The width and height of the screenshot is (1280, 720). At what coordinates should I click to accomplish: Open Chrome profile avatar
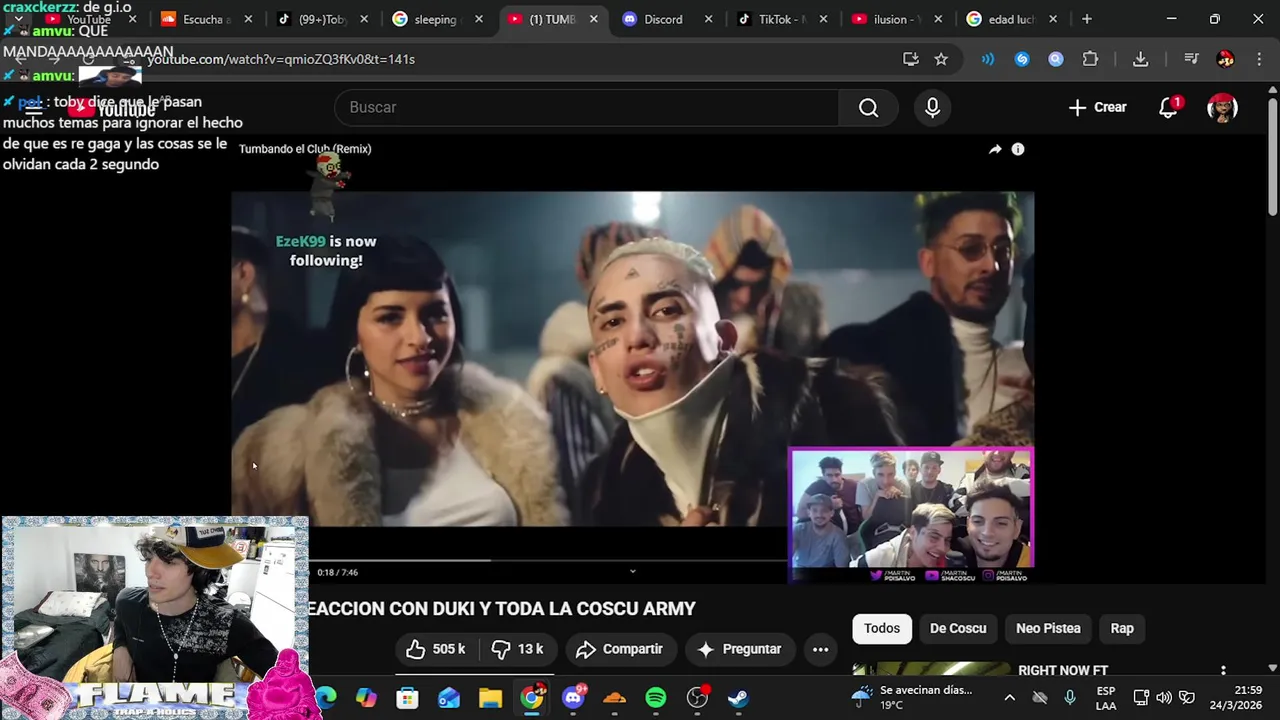1225,59
